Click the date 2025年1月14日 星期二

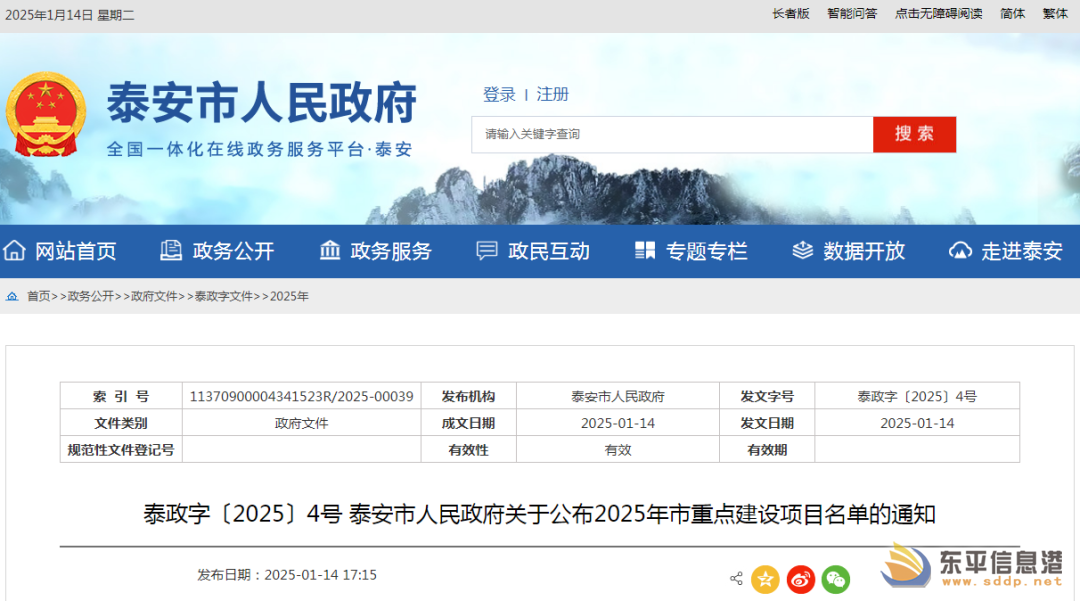pos(70,15)
